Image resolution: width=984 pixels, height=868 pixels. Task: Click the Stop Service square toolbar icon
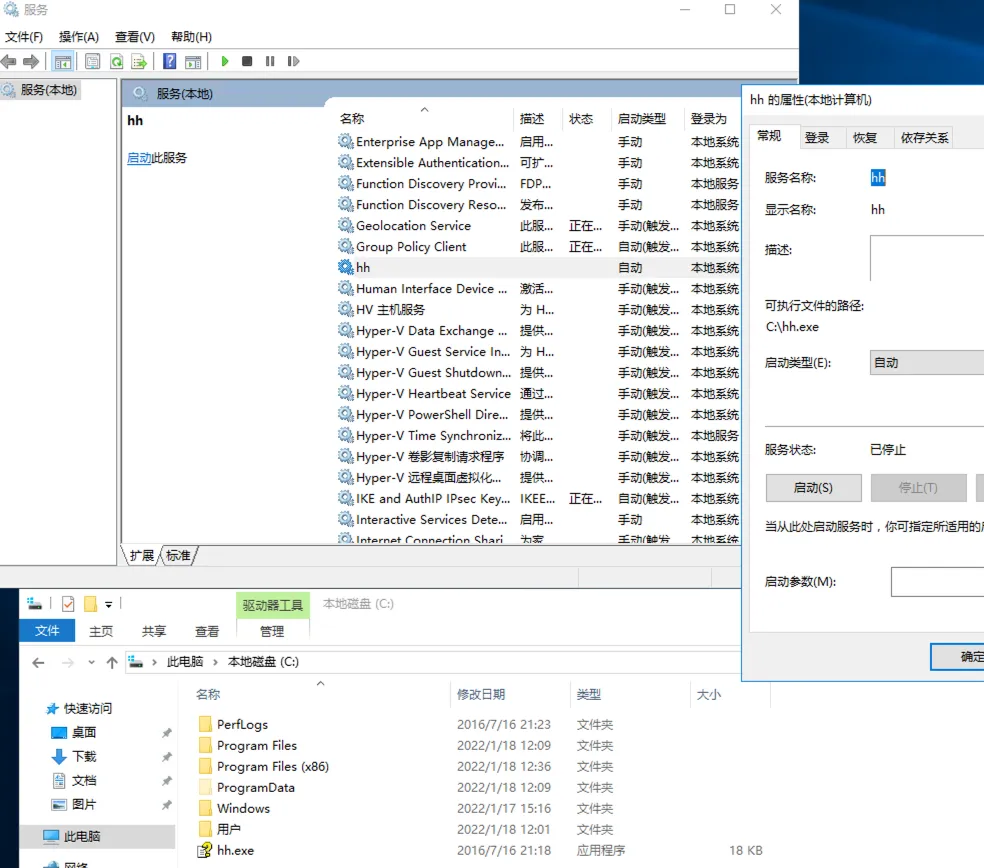[247, 62]
